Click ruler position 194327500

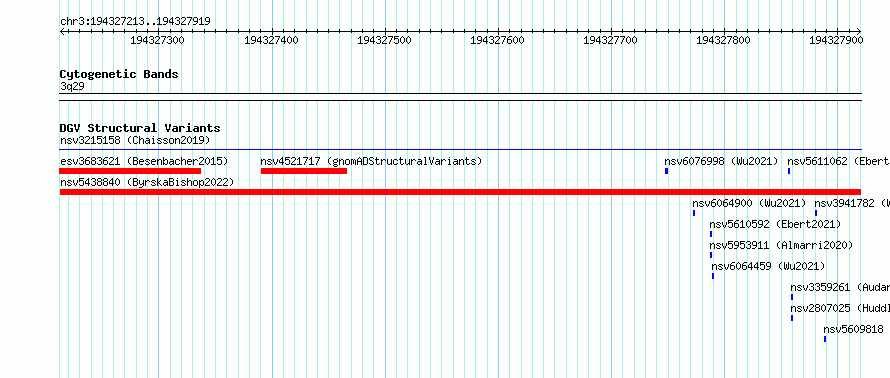pos(384,40)
